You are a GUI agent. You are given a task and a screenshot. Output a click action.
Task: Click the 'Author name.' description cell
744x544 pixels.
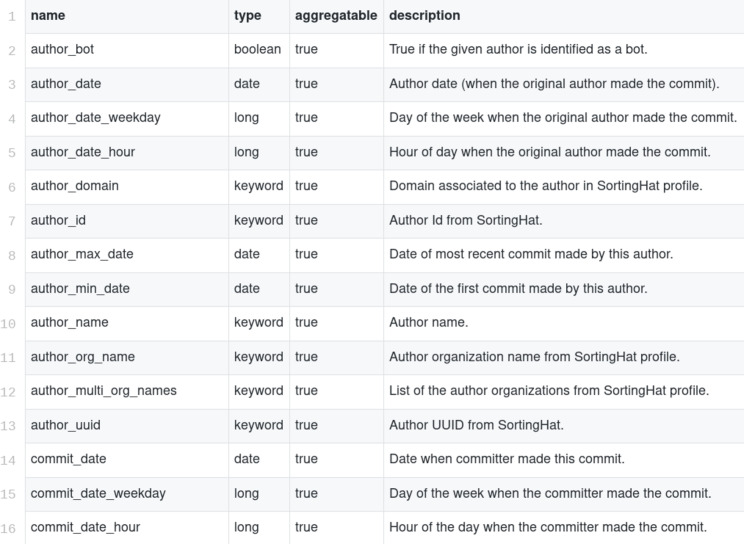click(428, 322)
